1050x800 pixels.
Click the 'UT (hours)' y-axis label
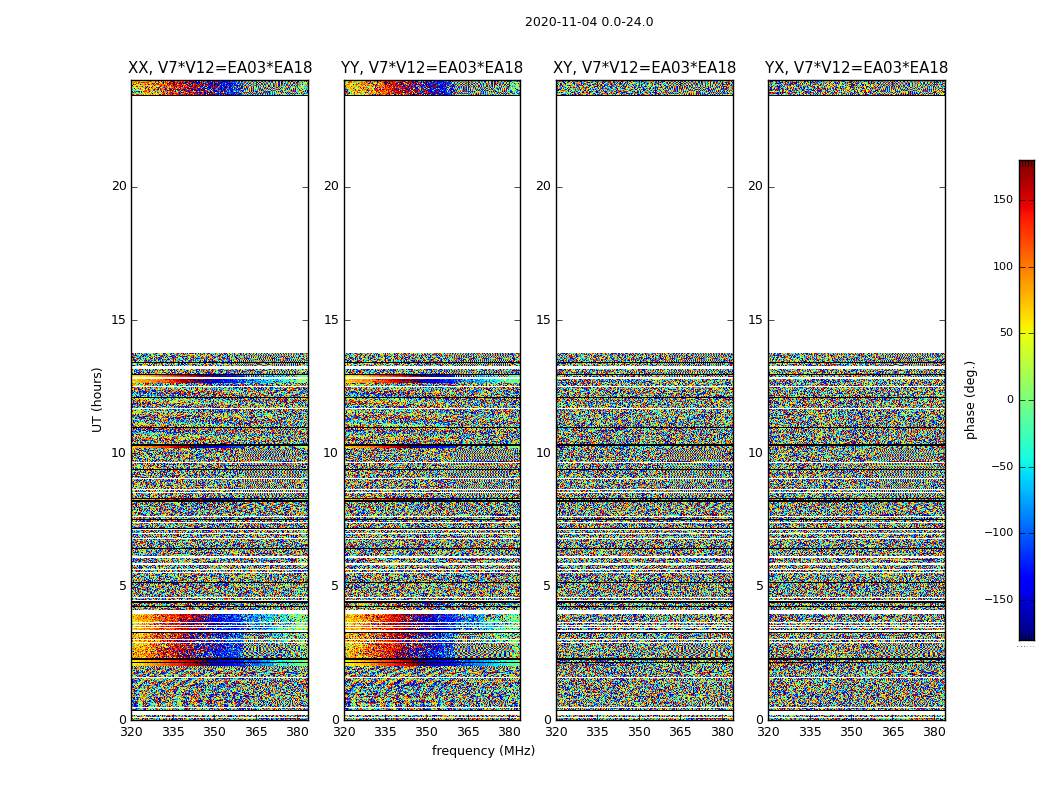[x=97, y=400]
